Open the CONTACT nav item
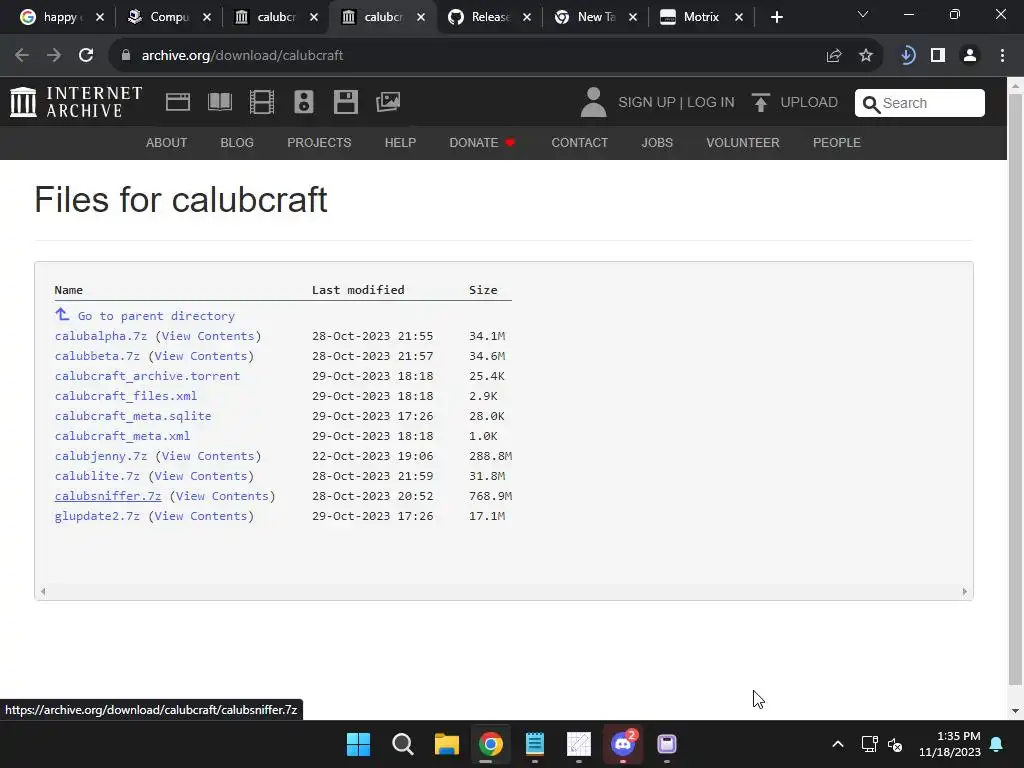This screenshot has height=768, width=1024. pyautogui.click(x=579, y=142)
